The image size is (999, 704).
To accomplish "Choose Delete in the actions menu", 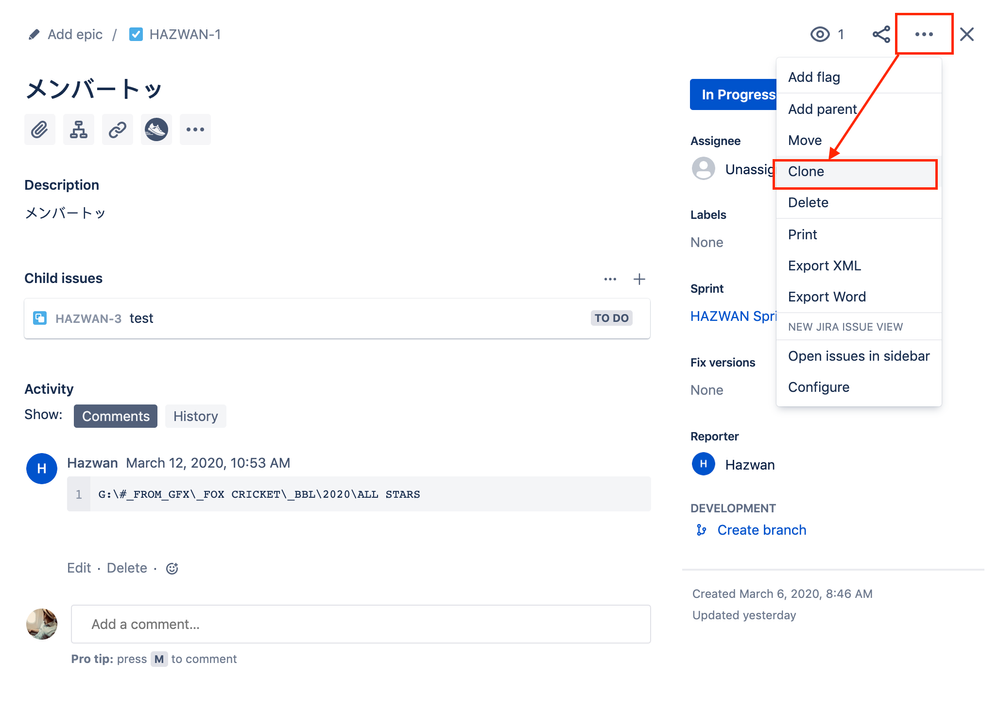I will [858, 203].
